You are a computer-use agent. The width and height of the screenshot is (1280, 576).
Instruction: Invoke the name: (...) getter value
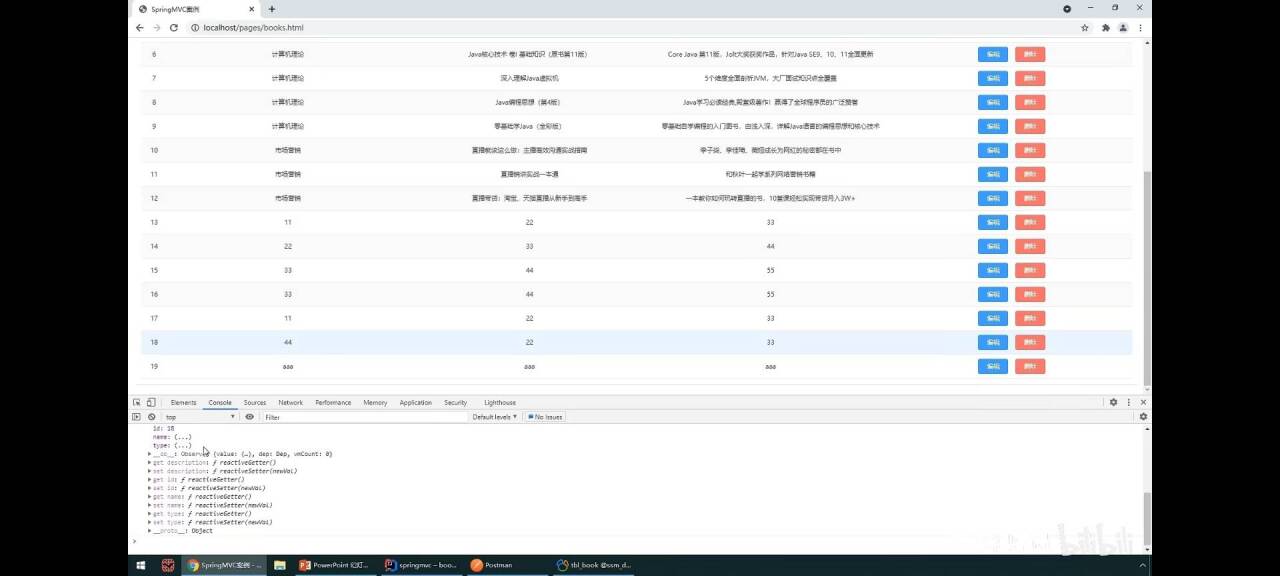tap(182, 437)
